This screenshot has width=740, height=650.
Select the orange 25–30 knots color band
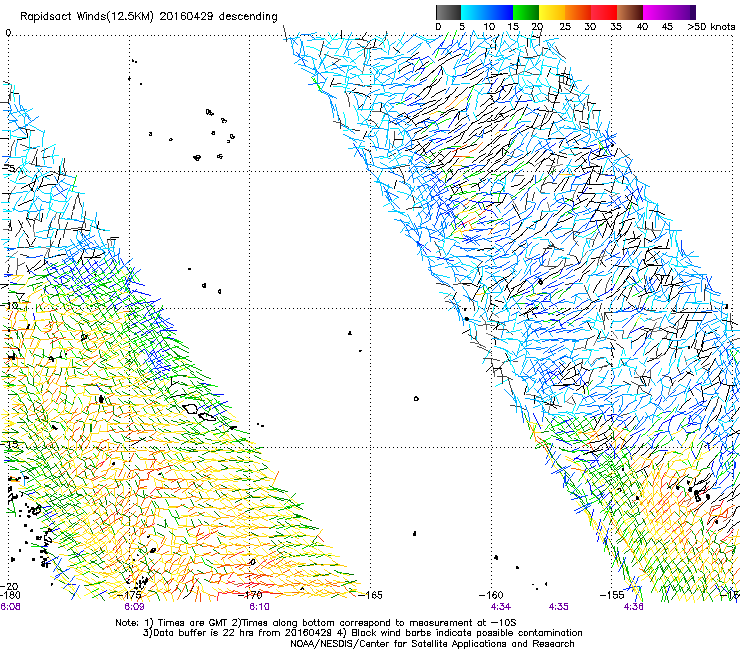578,12
